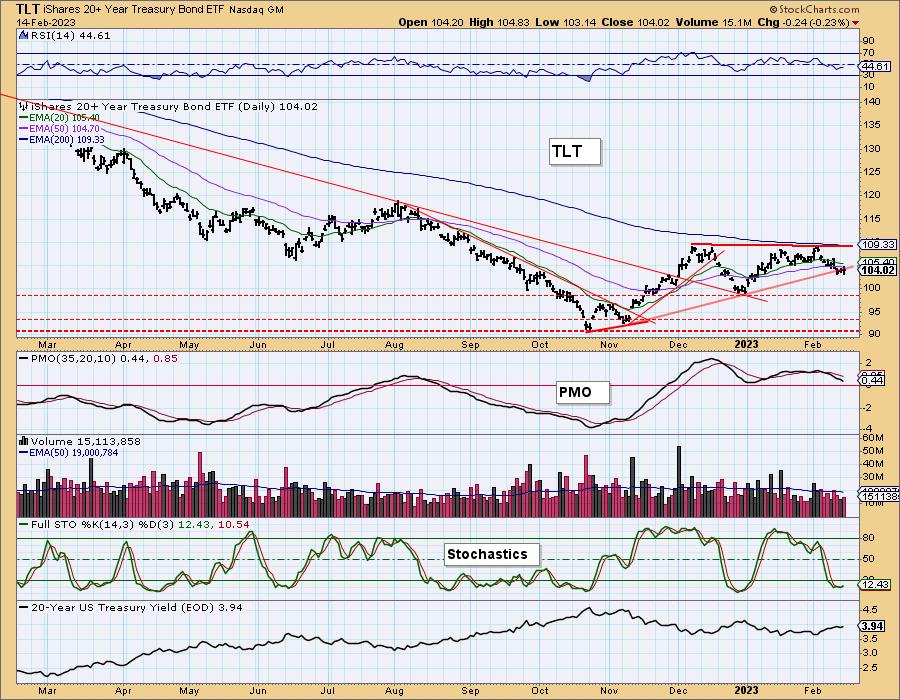Click the RSI(14) 44.61 label

pyautogui.click(x=69, y=36)
